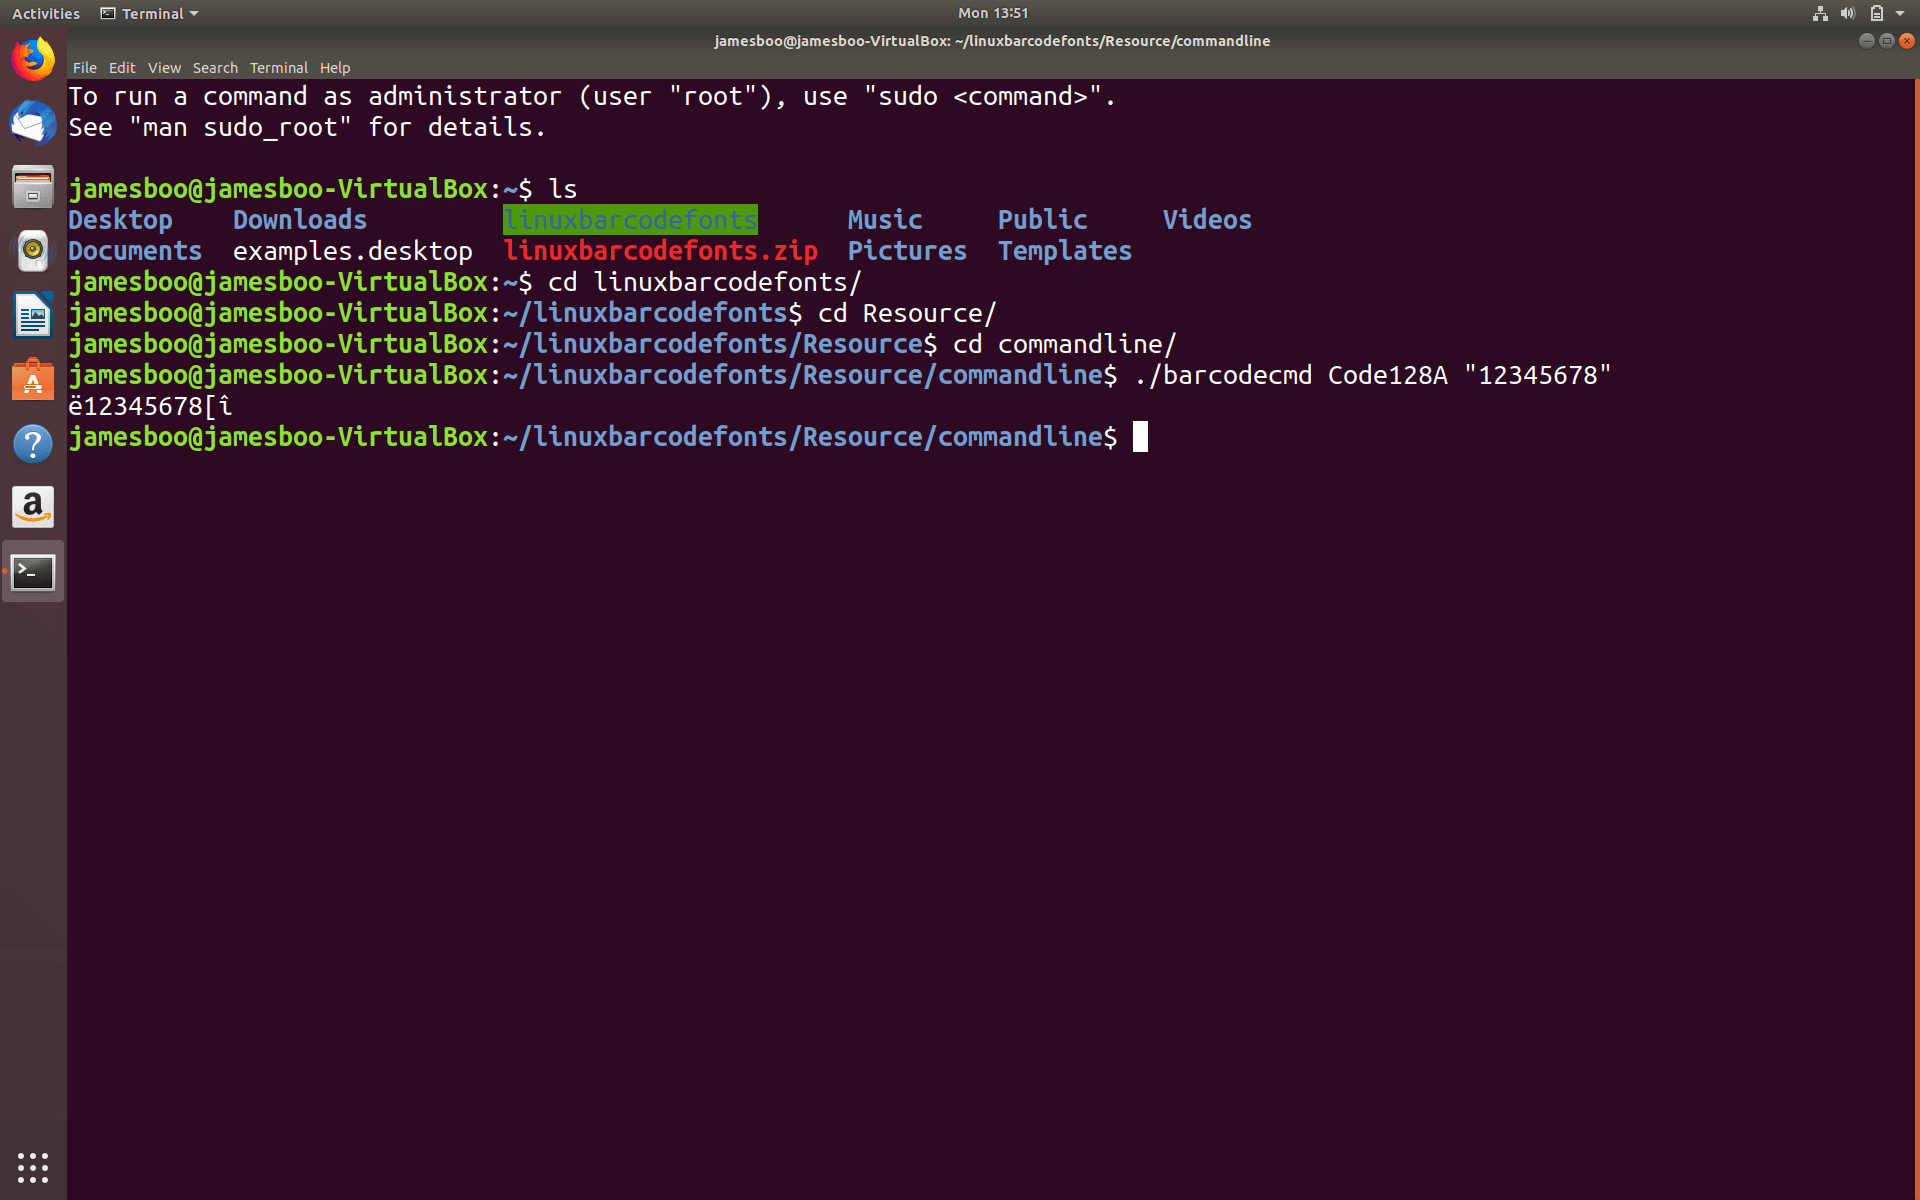
Task: Open the Search menu
Action: [x=215, y=68]
